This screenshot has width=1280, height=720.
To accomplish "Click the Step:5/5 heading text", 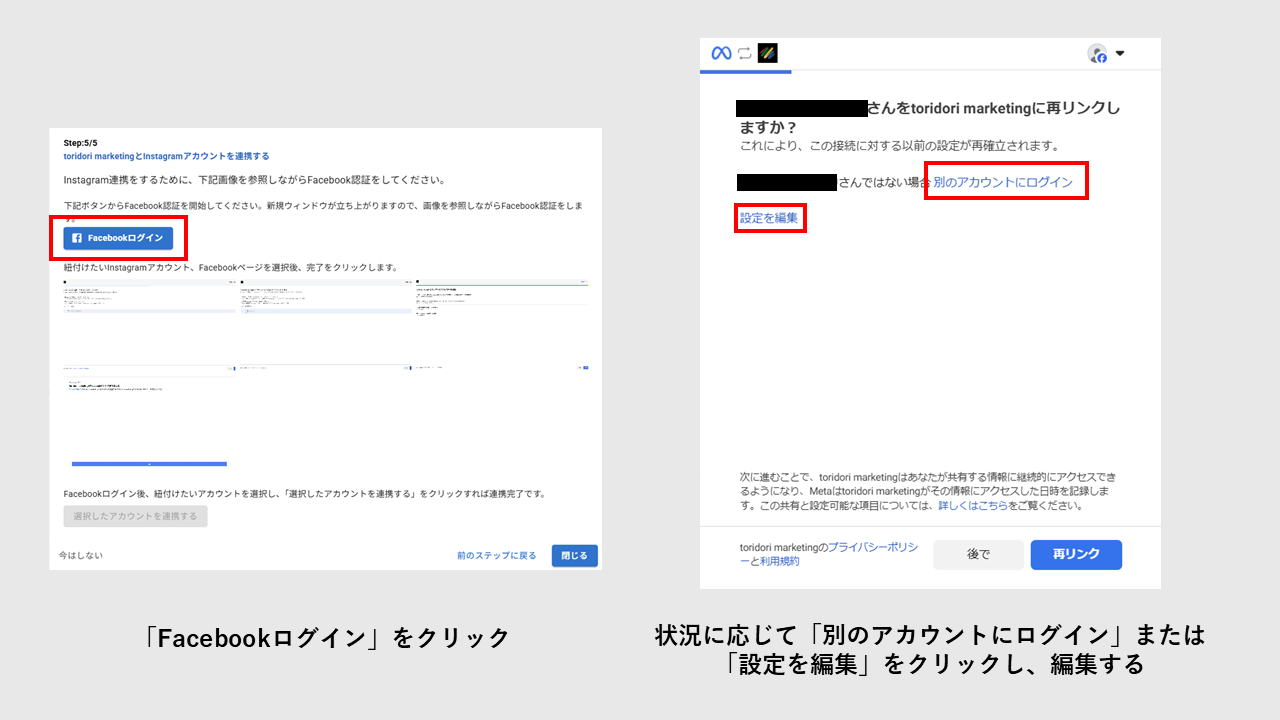I will coord(81,143).
